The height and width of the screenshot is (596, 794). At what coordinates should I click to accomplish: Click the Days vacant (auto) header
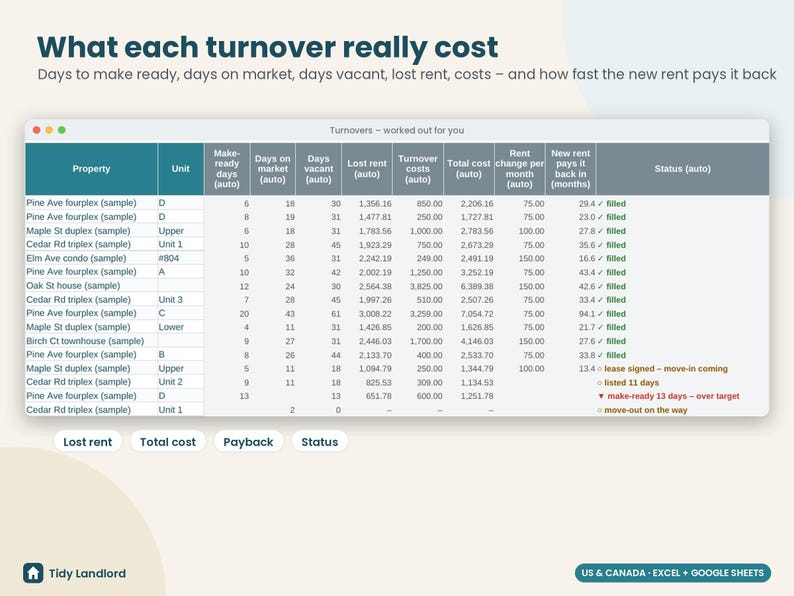tap(319, 169)
